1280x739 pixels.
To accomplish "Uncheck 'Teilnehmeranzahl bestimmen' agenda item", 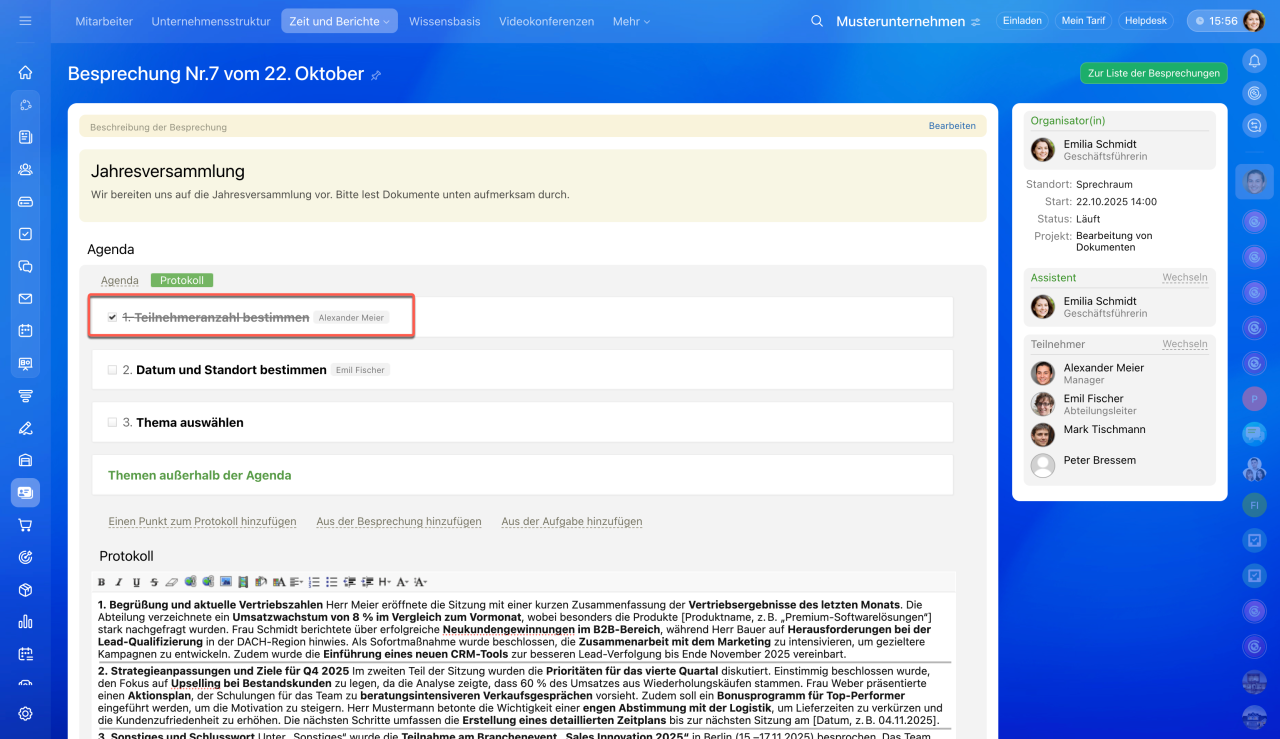I will [113, 317].
